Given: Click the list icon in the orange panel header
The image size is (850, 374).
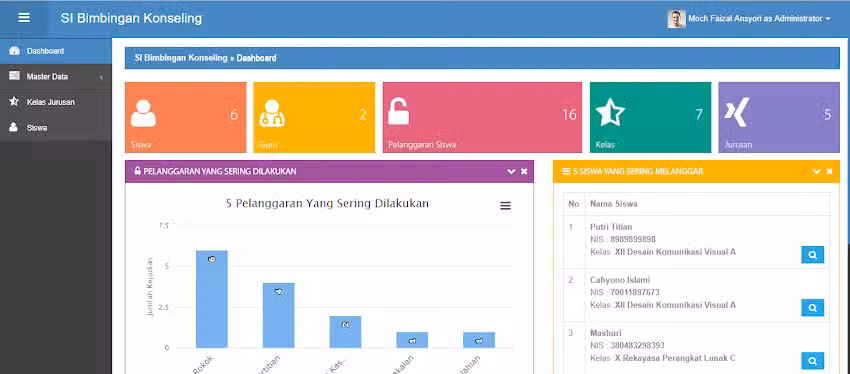Looking at the screenshot, I should pyautogui.click(x=566, y=171).
